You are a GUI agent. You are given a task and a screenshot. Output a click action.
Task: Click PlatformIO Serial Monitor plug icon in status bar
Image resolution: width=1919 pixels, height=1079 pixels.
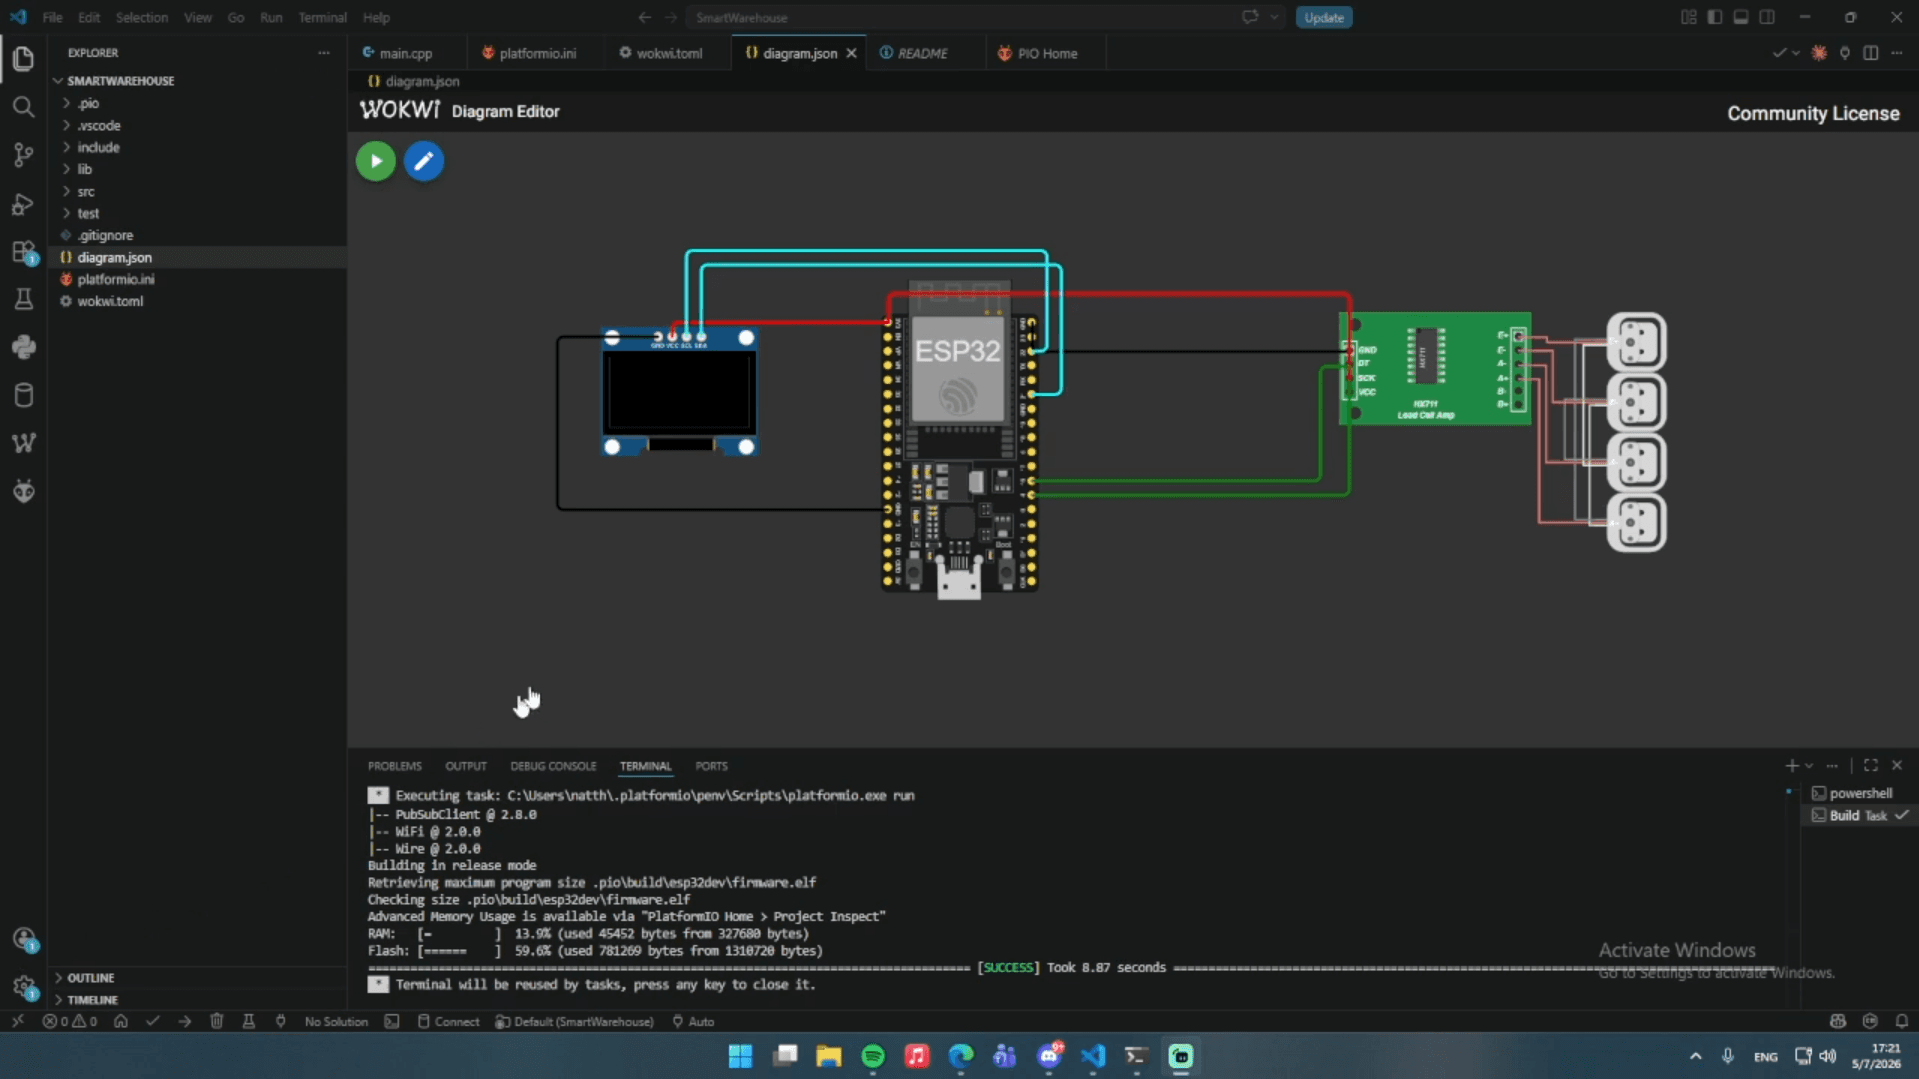pyautogui.click(x=281, y=1021)
